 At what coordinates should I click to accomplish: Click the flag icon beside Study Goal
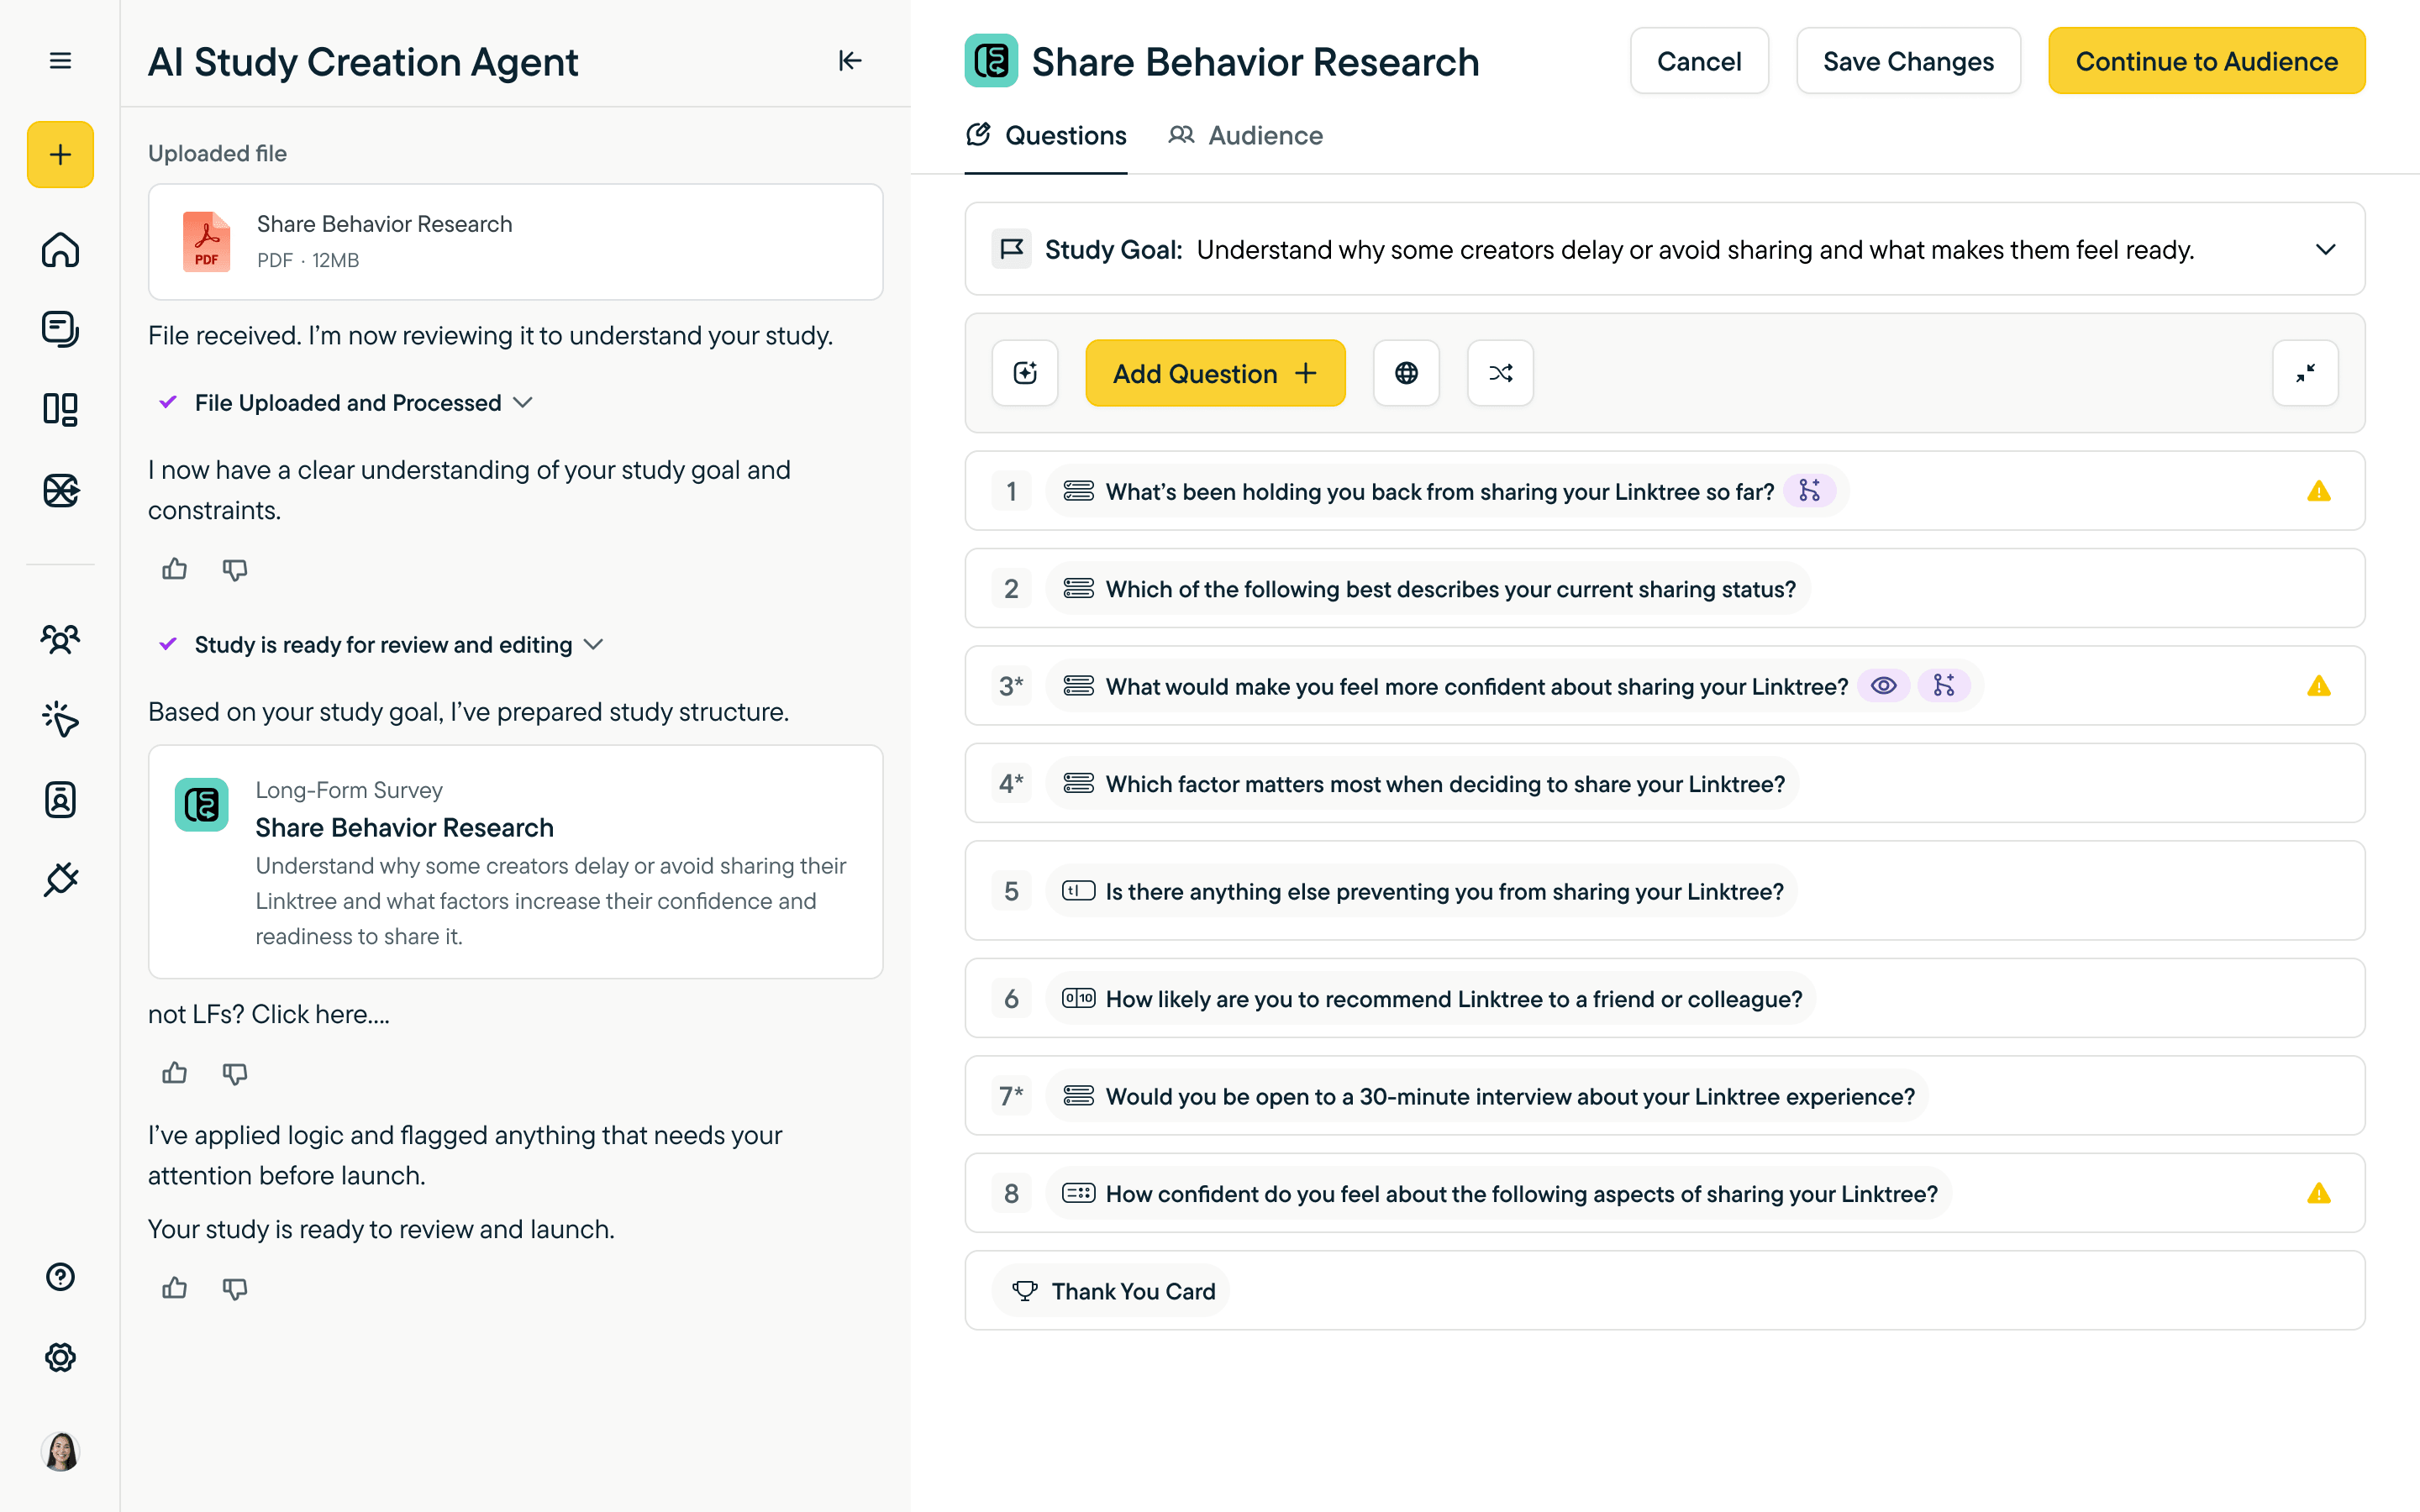tap(1011, 248)
